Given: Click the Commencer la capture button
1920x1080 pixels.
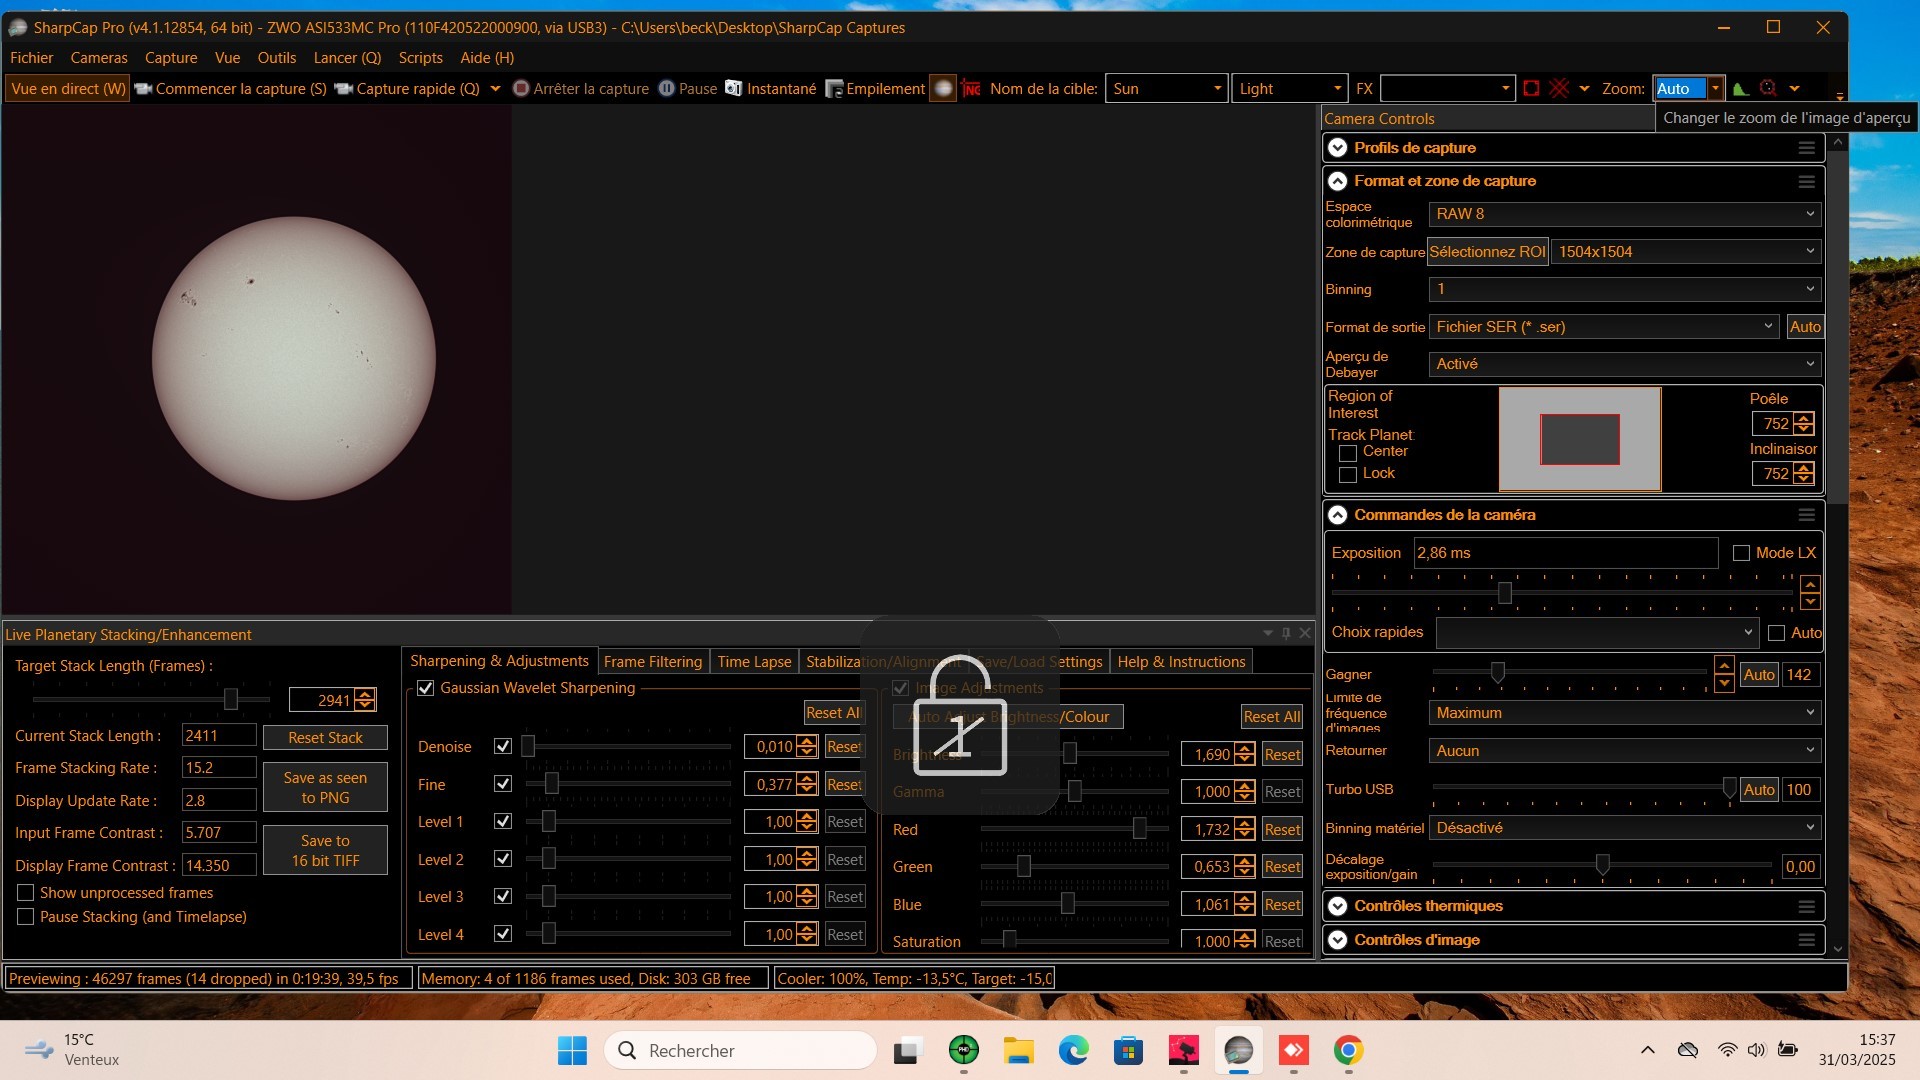Looking at the screenshot, I should pos(231,89).
